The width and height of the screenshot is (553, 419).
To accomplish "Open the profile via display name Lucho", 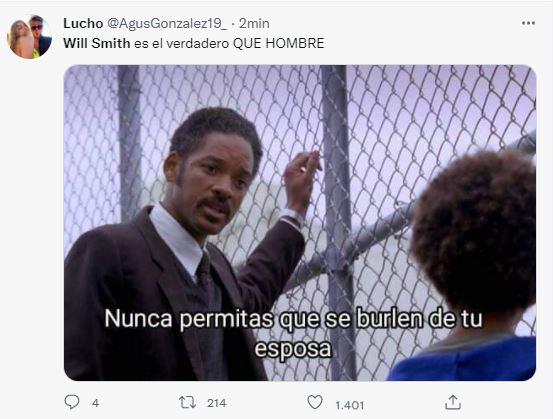I will [83, 24].
